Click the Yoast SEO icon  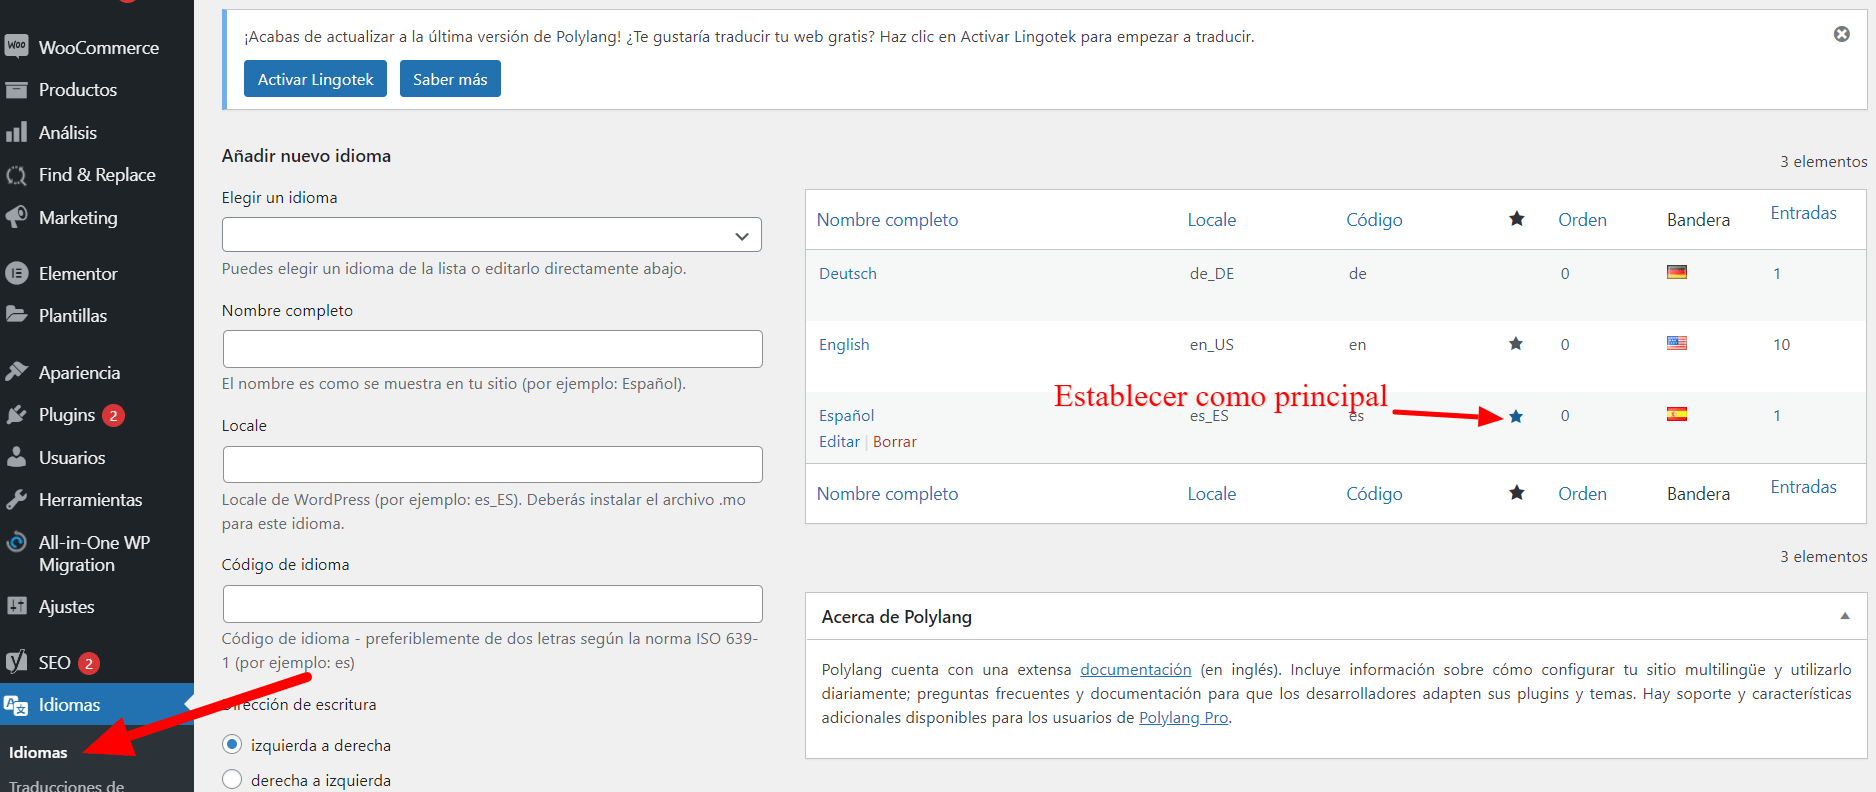pos(16,662)
